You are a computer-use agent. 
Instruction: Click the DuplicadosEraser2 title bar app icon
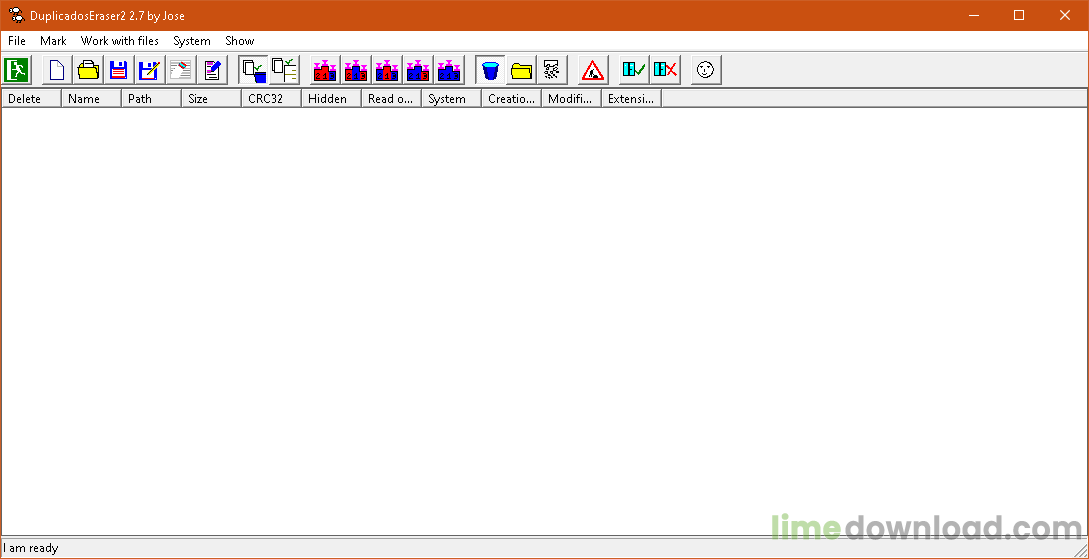coord(17,15)
